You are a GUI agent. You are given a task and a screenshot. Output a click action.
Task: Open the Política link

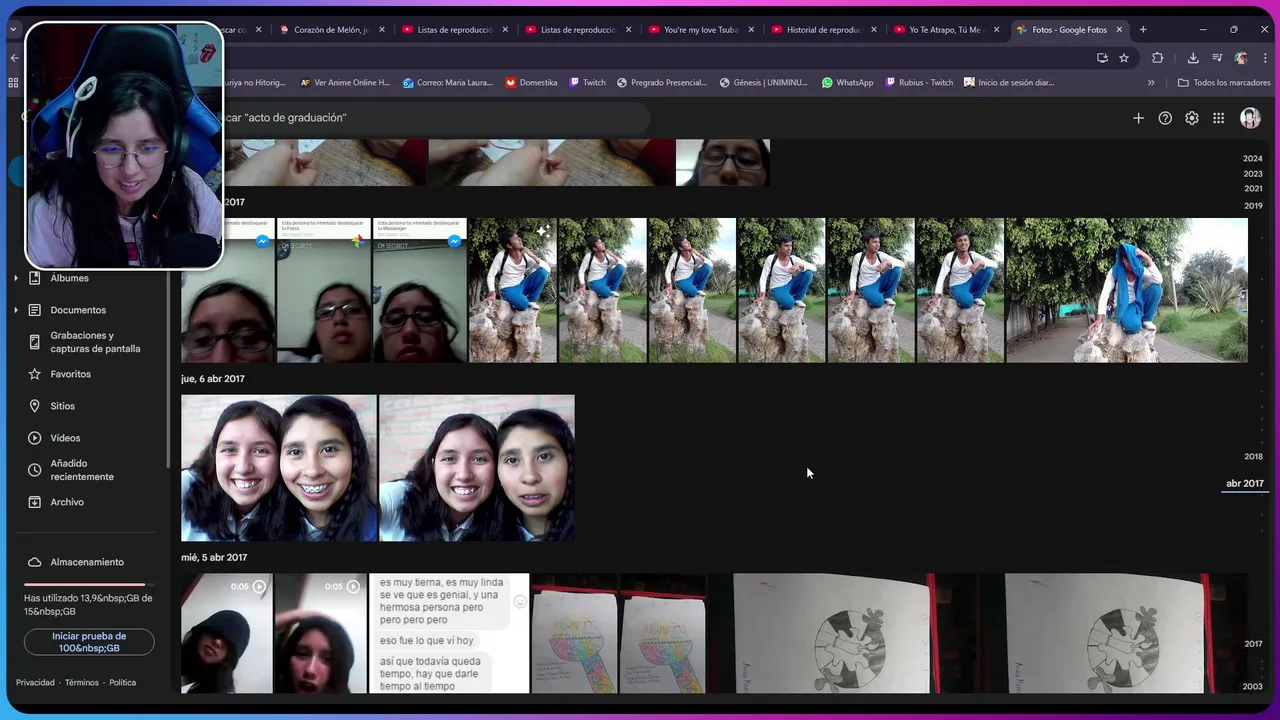point(122,683)
